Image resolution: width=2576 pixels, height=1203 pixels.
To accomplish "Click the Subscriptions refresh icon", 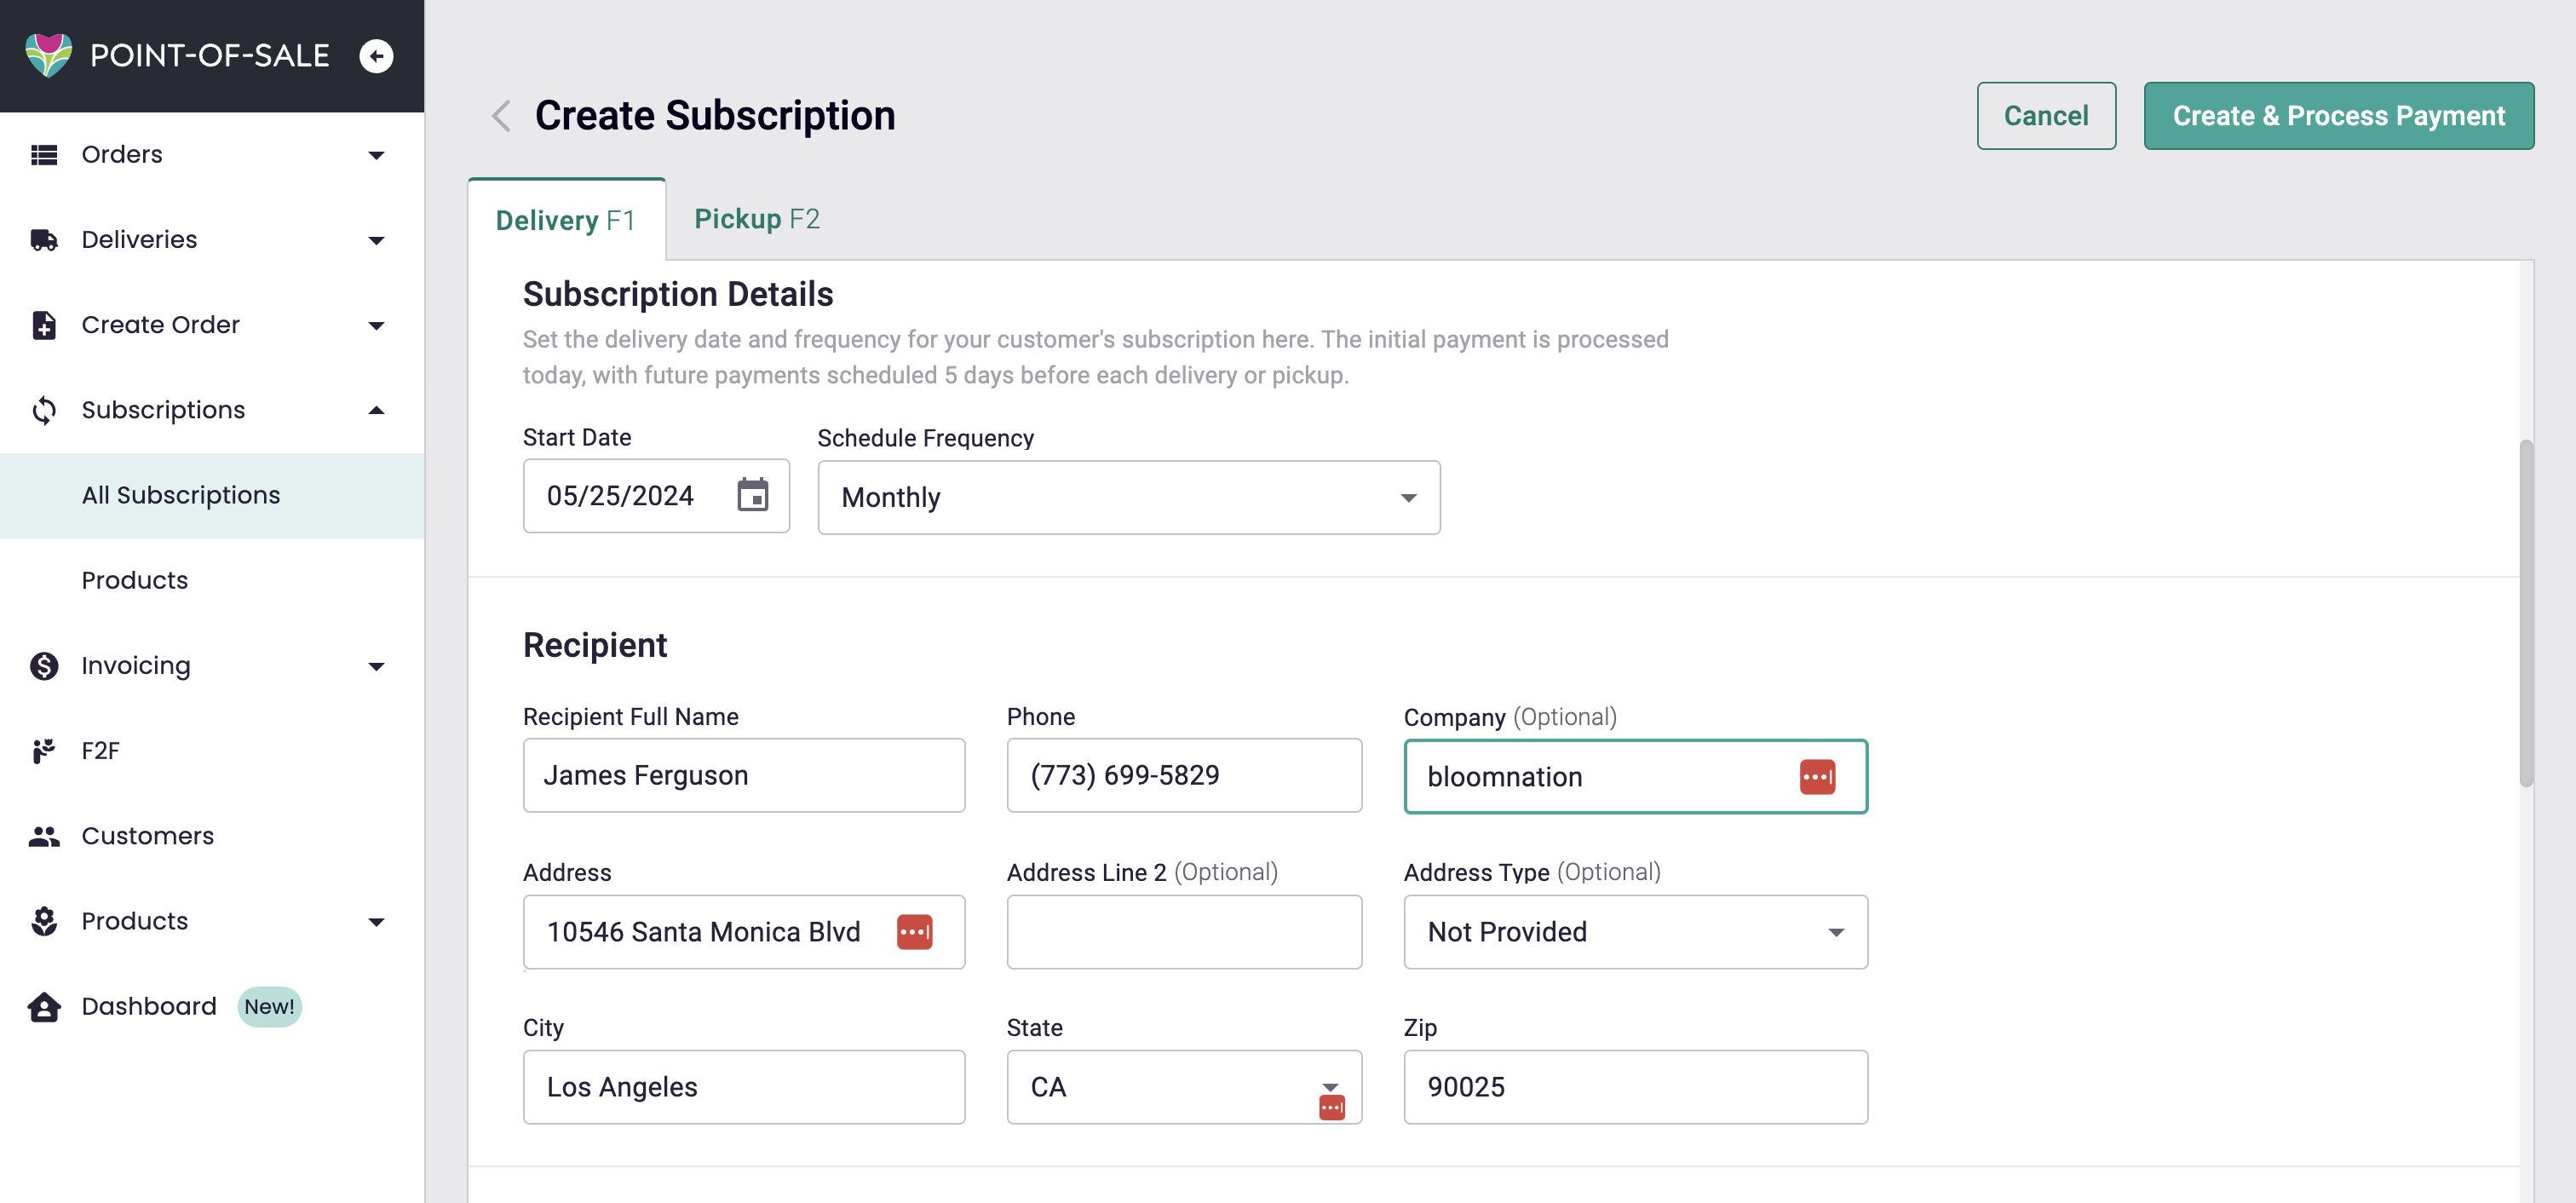I will click(44, 410).
